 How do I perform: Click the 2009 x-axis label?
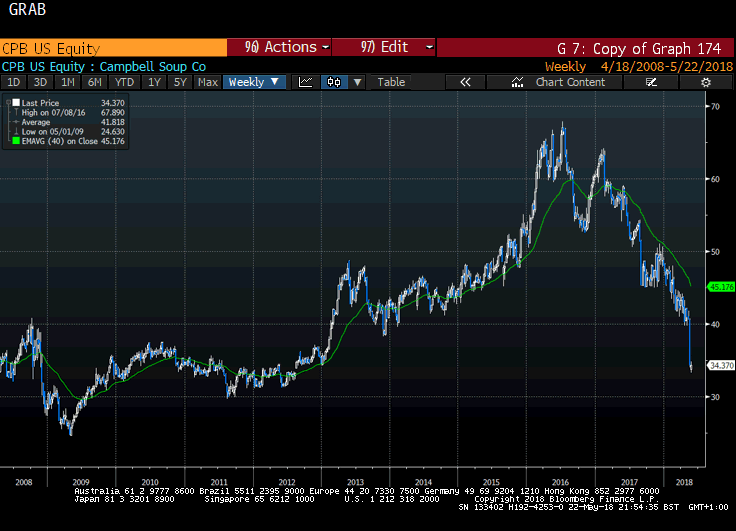81,482
